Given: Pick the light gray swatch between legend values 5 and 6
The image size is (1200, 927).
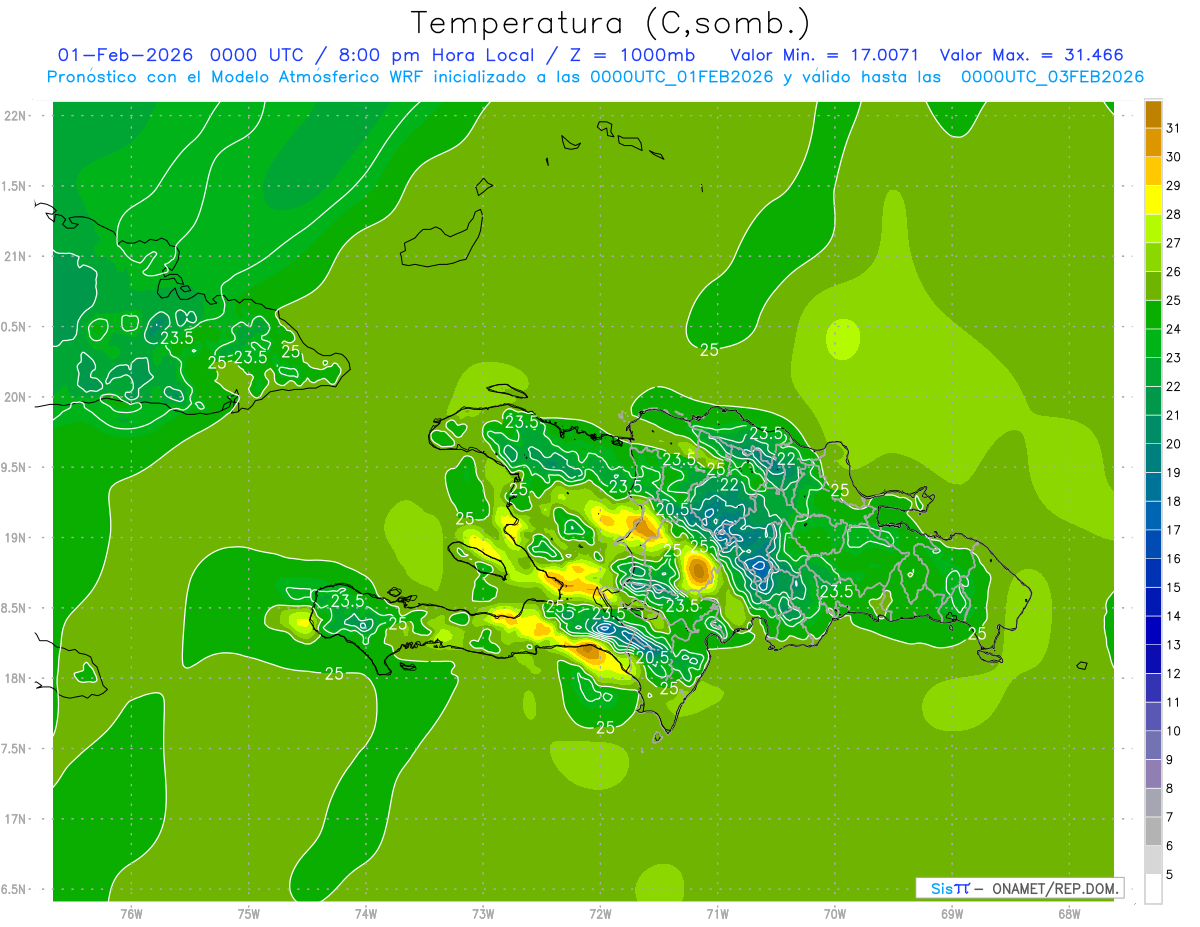Looking at the screenshot, I should pos(1153,860).
